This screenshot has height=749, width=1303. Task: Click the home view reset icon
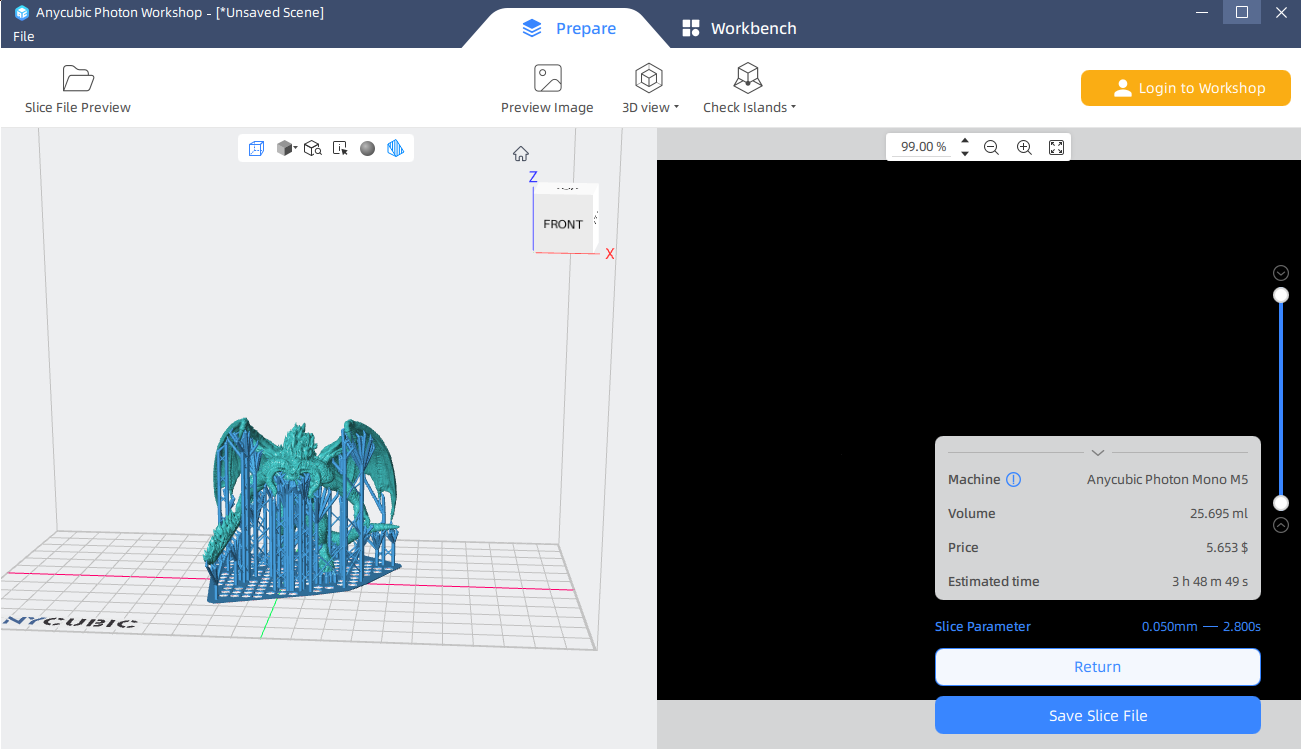tap(520, 154)
